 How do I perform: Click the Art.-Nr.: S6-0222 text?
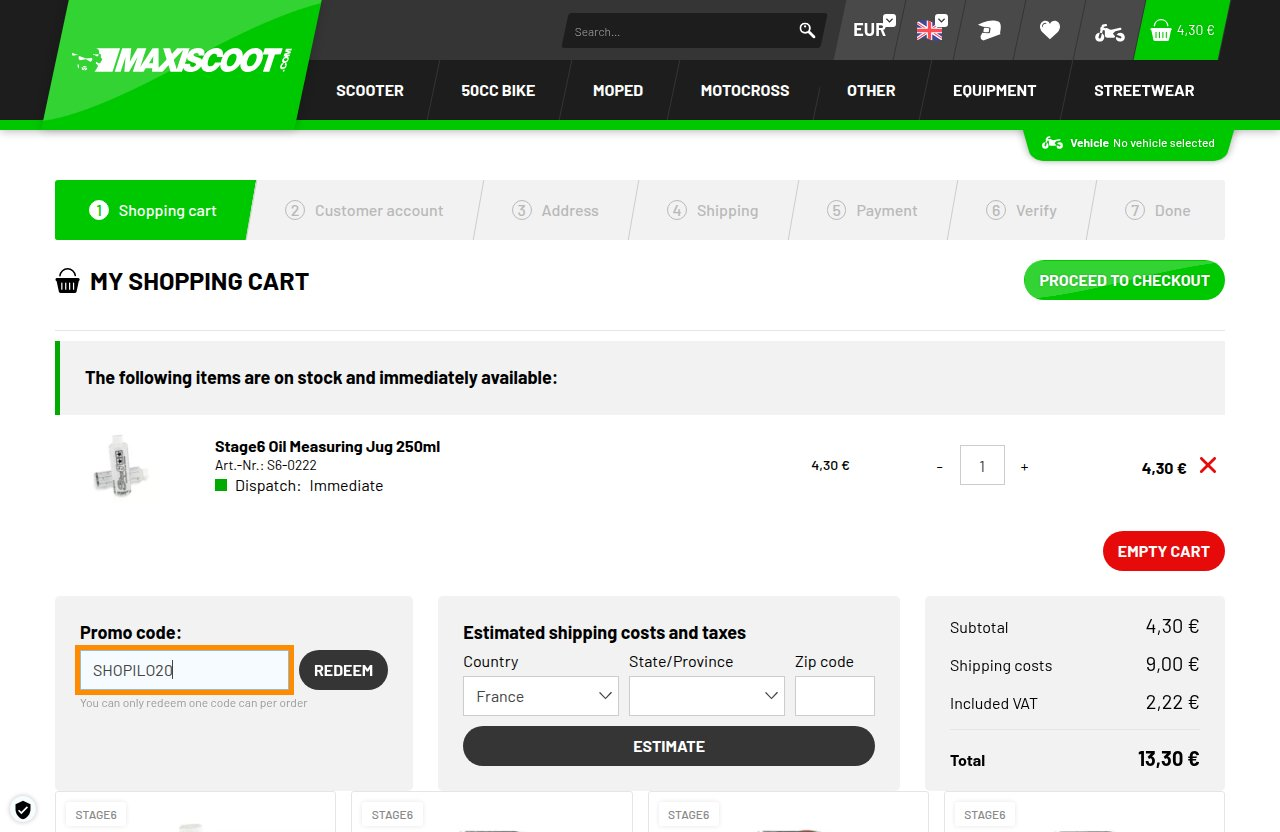point(266,465)
